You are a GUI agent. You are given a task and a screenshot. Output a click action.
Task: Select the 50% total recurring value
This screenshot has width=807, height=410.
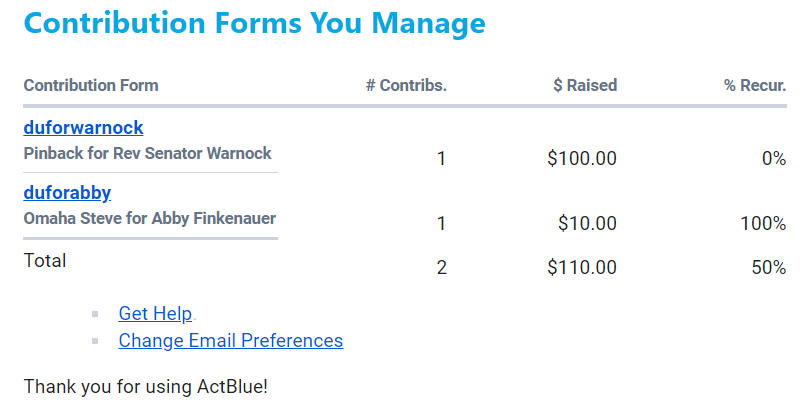pos(768,267)
